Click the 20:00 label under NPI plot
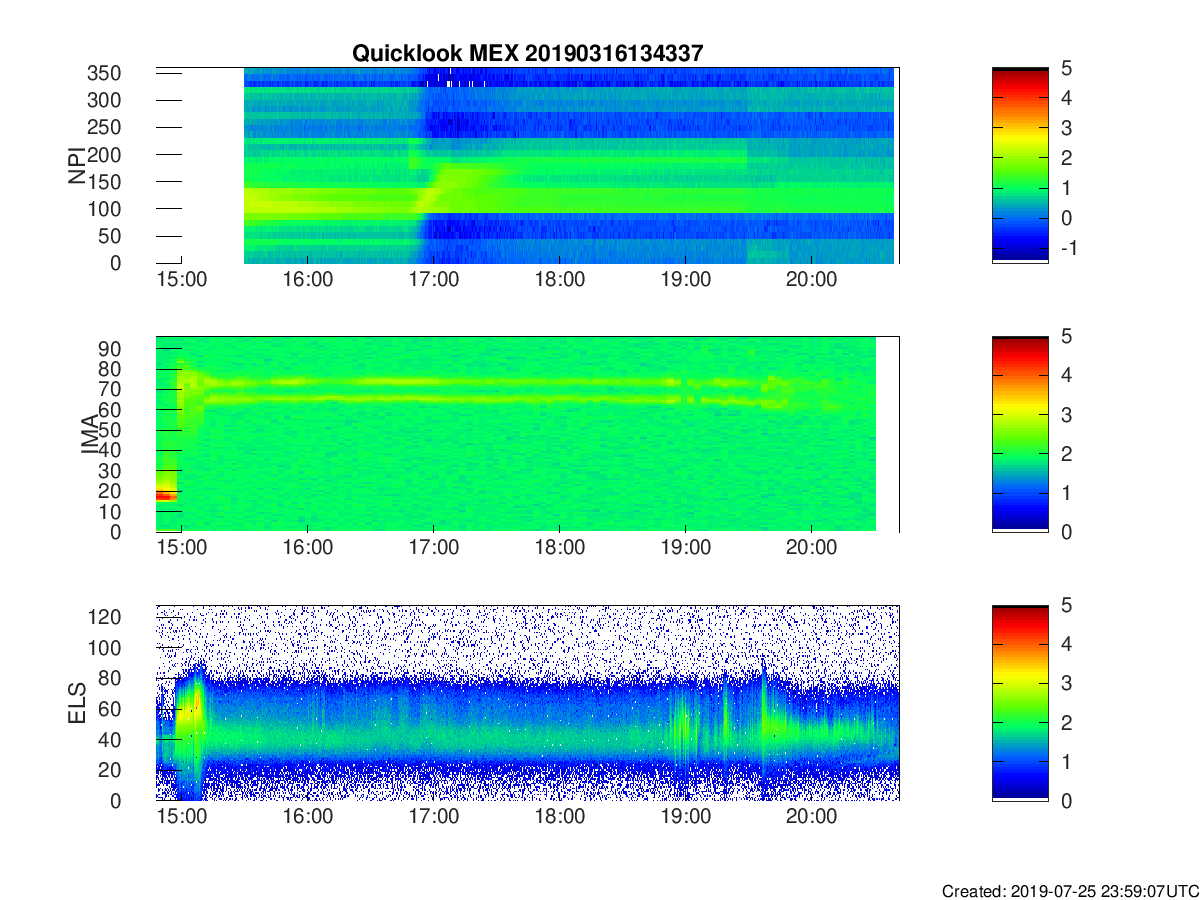1200x900 pixels. click(x=811, y=280)
